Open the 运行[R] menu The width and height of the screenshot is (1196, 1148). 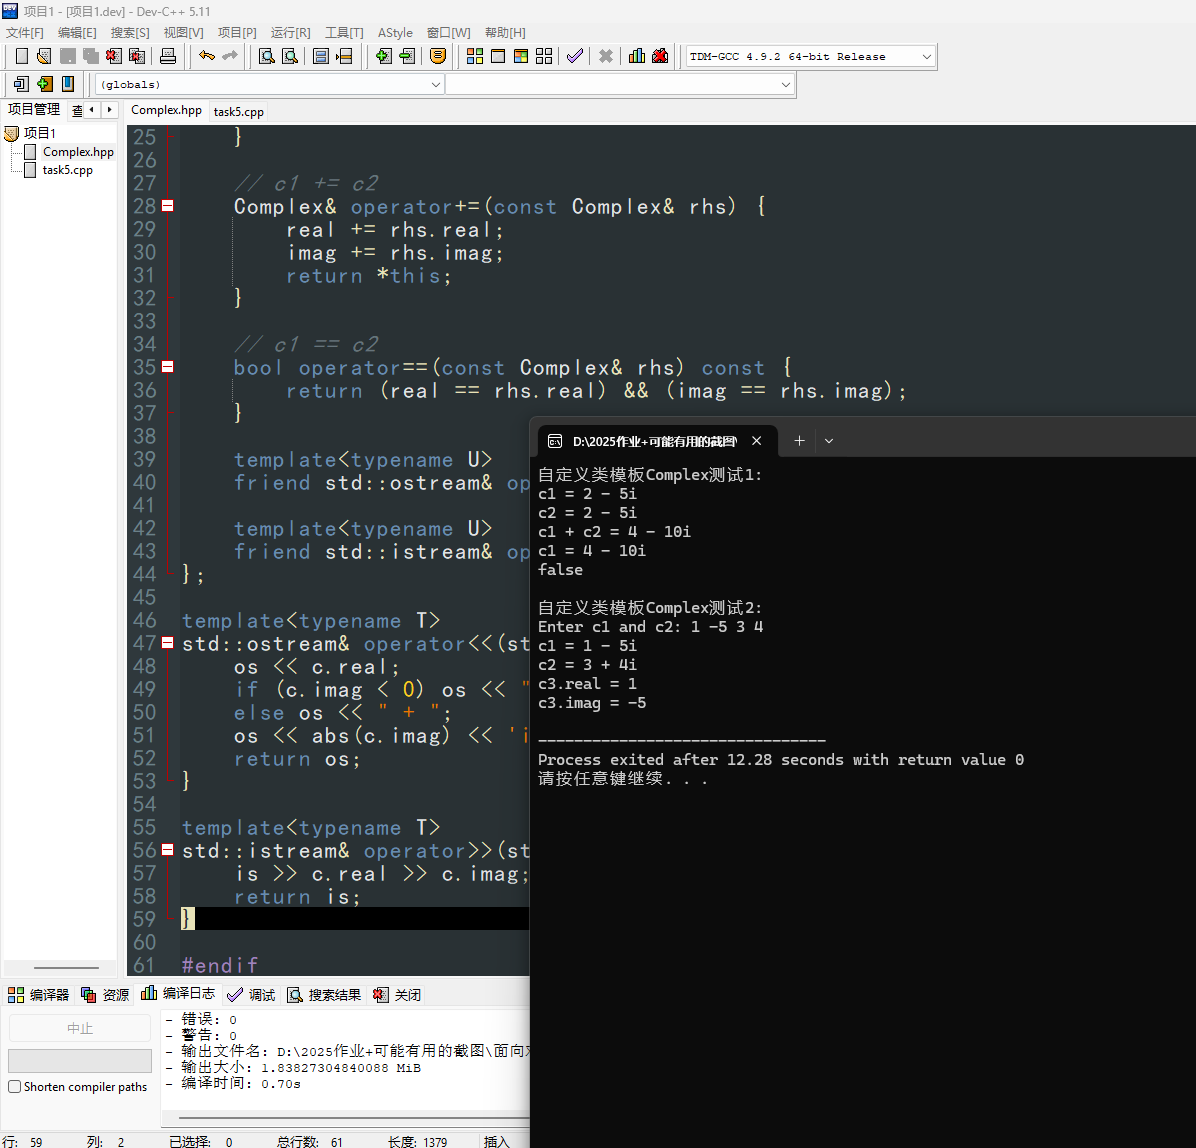[x=291, y=33]
